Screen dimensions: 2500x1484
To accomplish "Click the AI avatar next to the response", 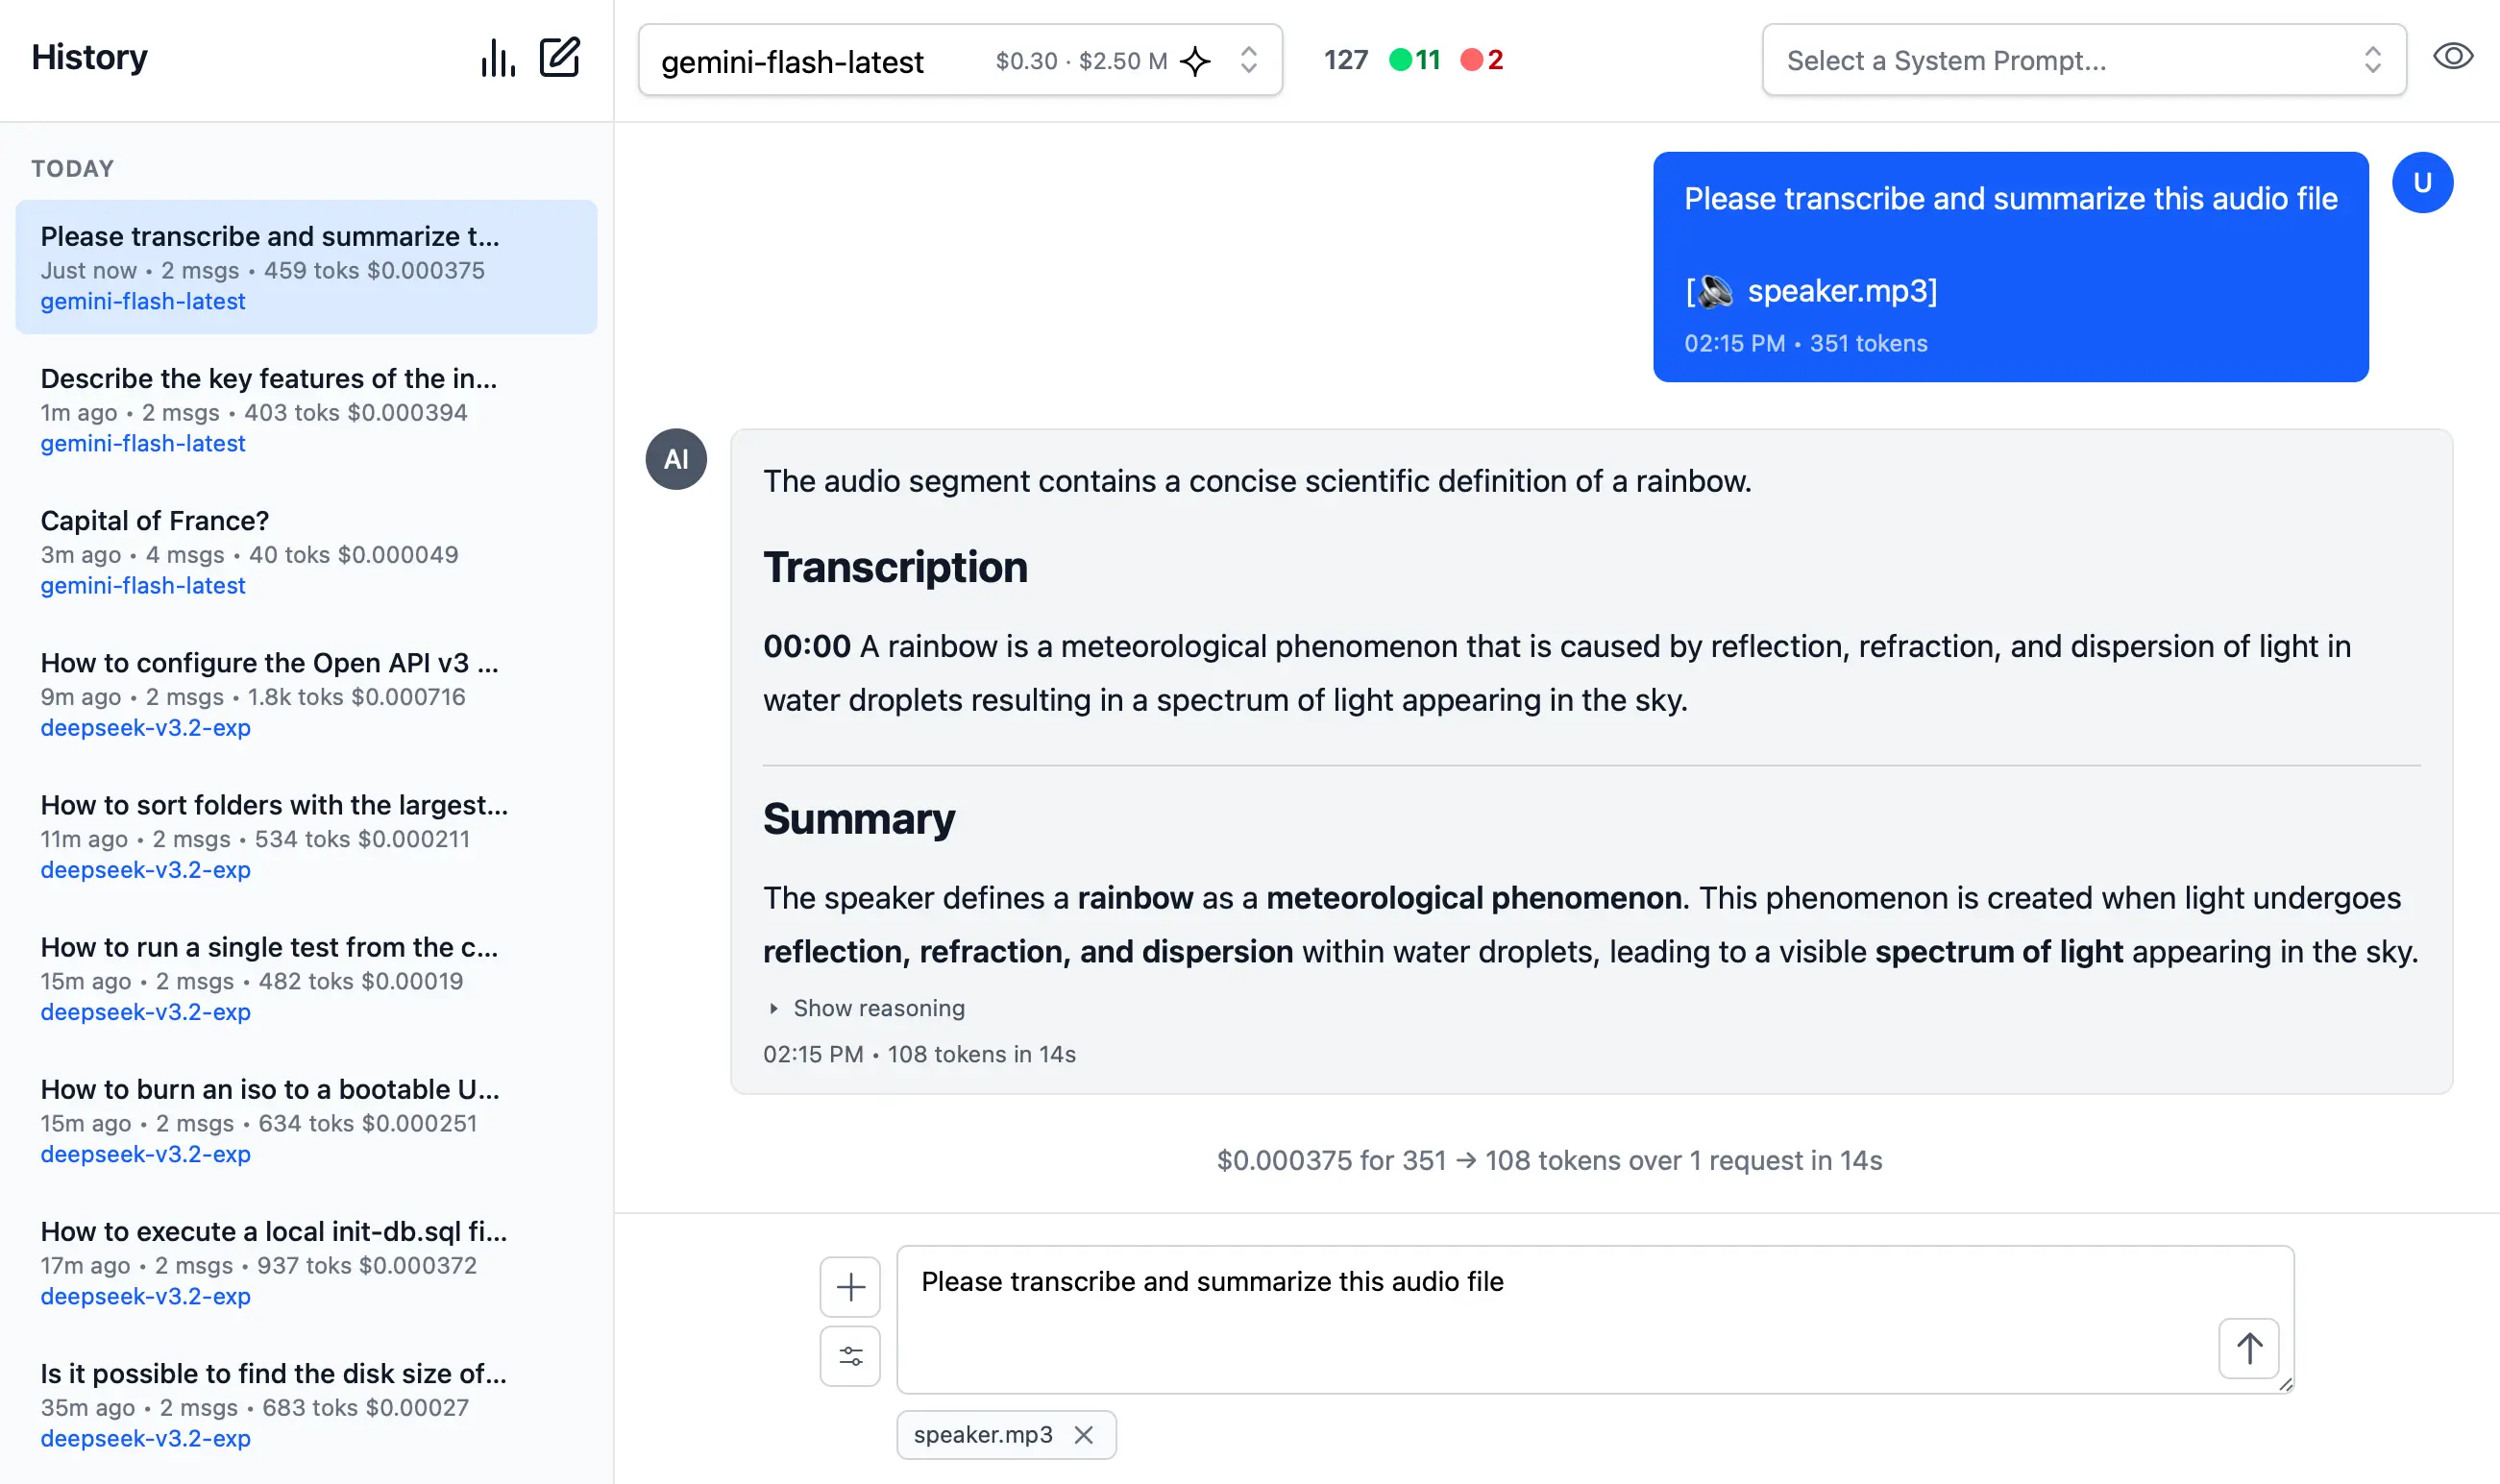I will coord(676,458).
